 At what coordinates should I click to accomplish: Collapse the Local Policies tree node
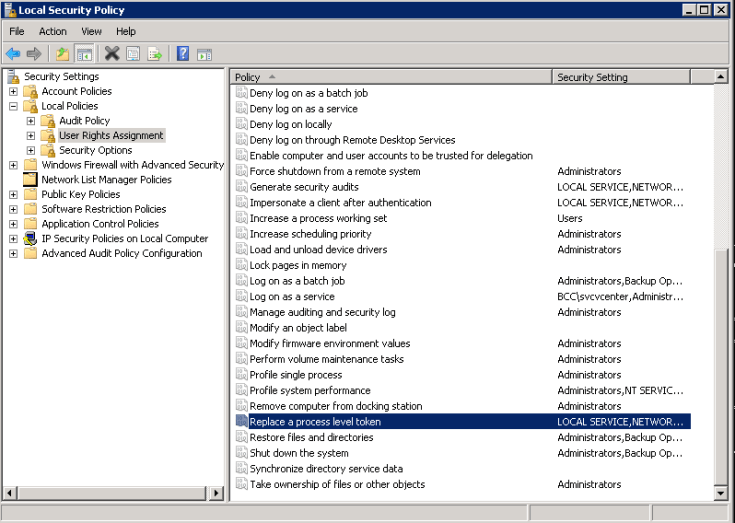(13, 106)
